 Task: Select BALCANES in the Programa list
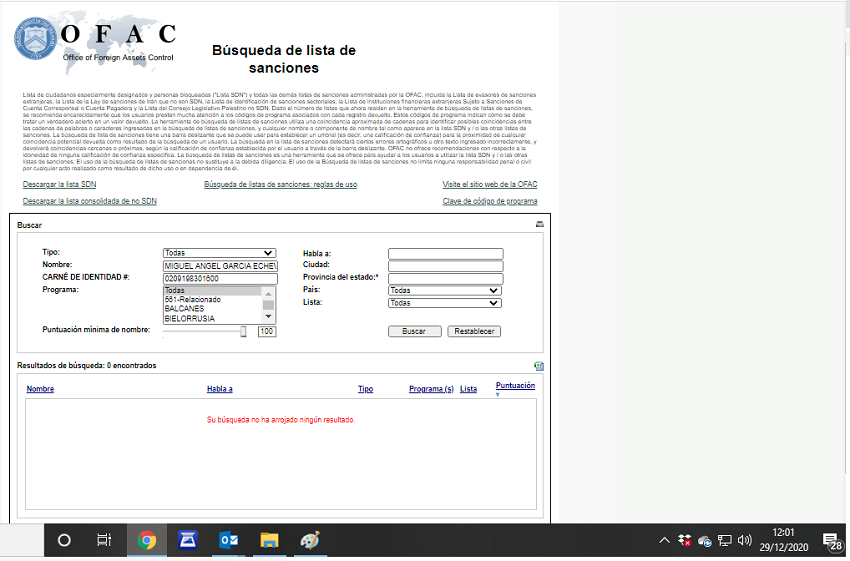click(185, 309)
